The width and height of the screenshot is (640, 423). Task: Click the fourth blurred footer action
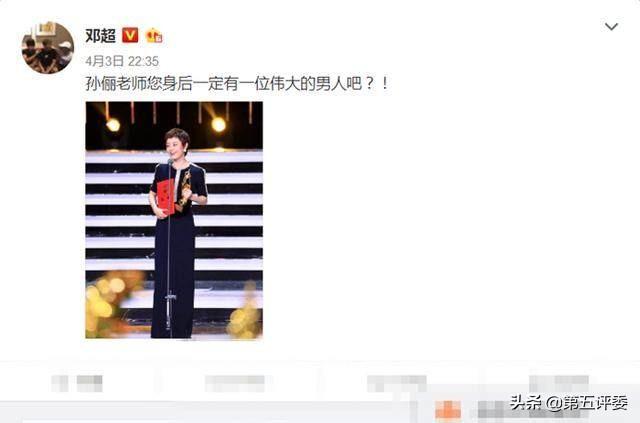[559, 384]
